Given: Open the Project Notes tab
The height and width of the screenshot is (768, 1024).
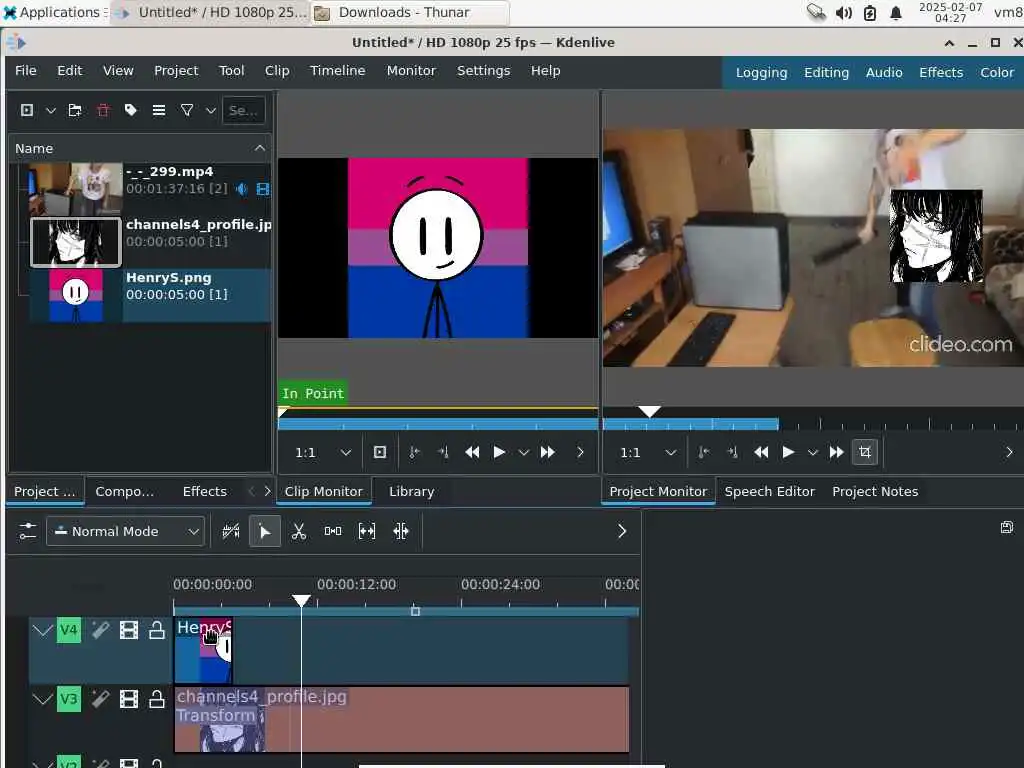Looking at the screenshot, I should [x=875, y=491].
